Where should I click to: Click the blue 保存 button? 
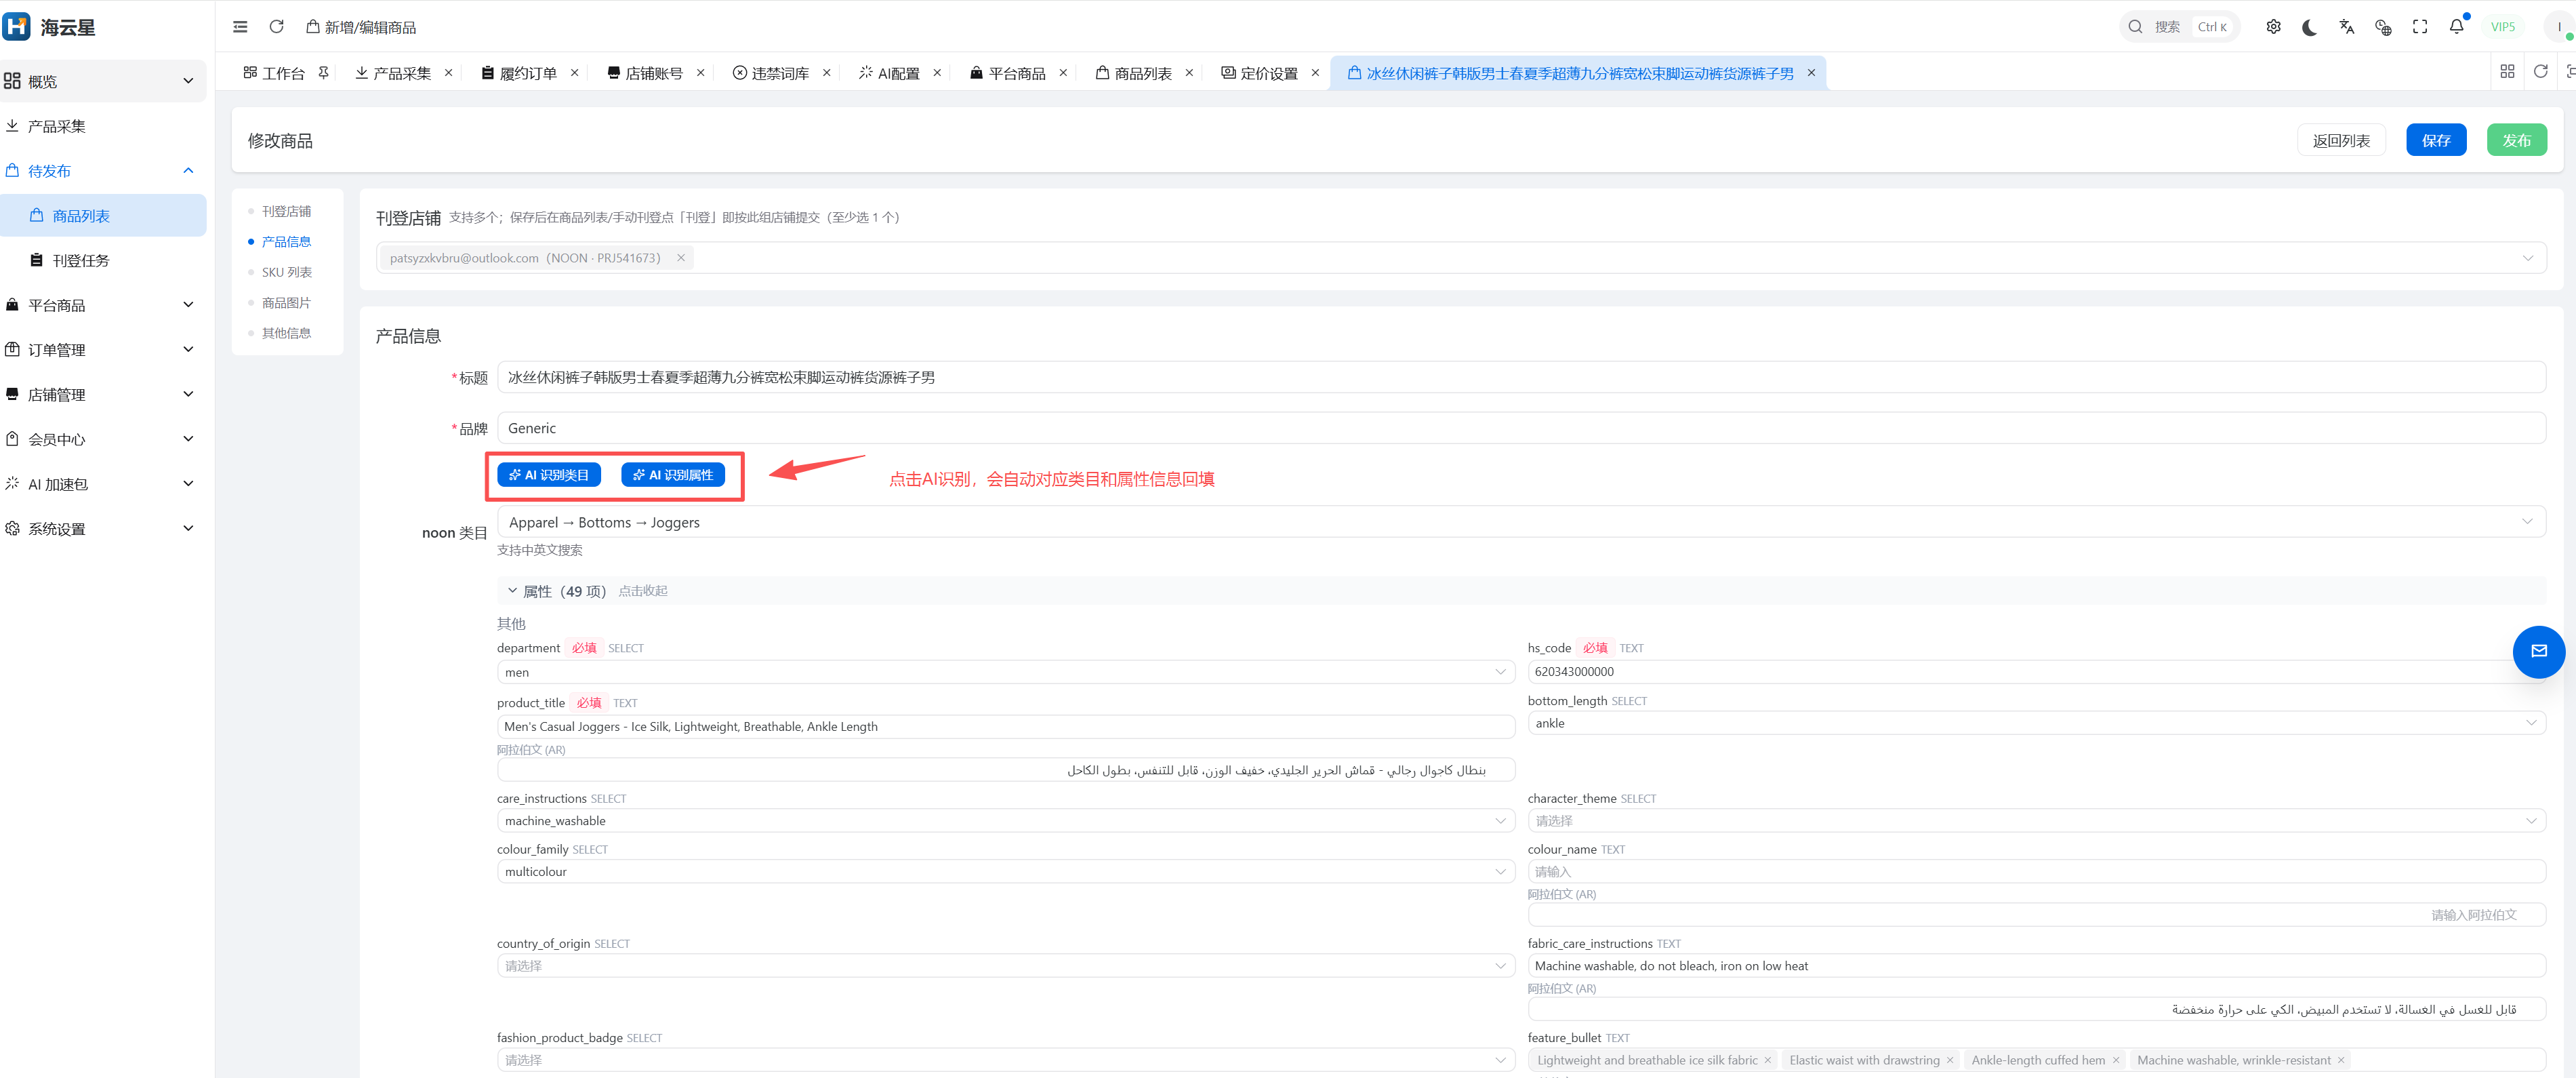(2436, 140)
